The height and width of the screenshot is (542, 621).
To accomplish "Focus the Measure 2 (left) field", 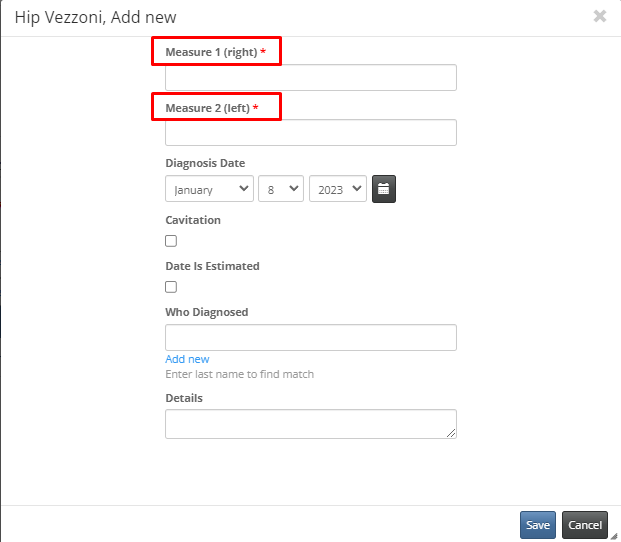I will point(311,133).
